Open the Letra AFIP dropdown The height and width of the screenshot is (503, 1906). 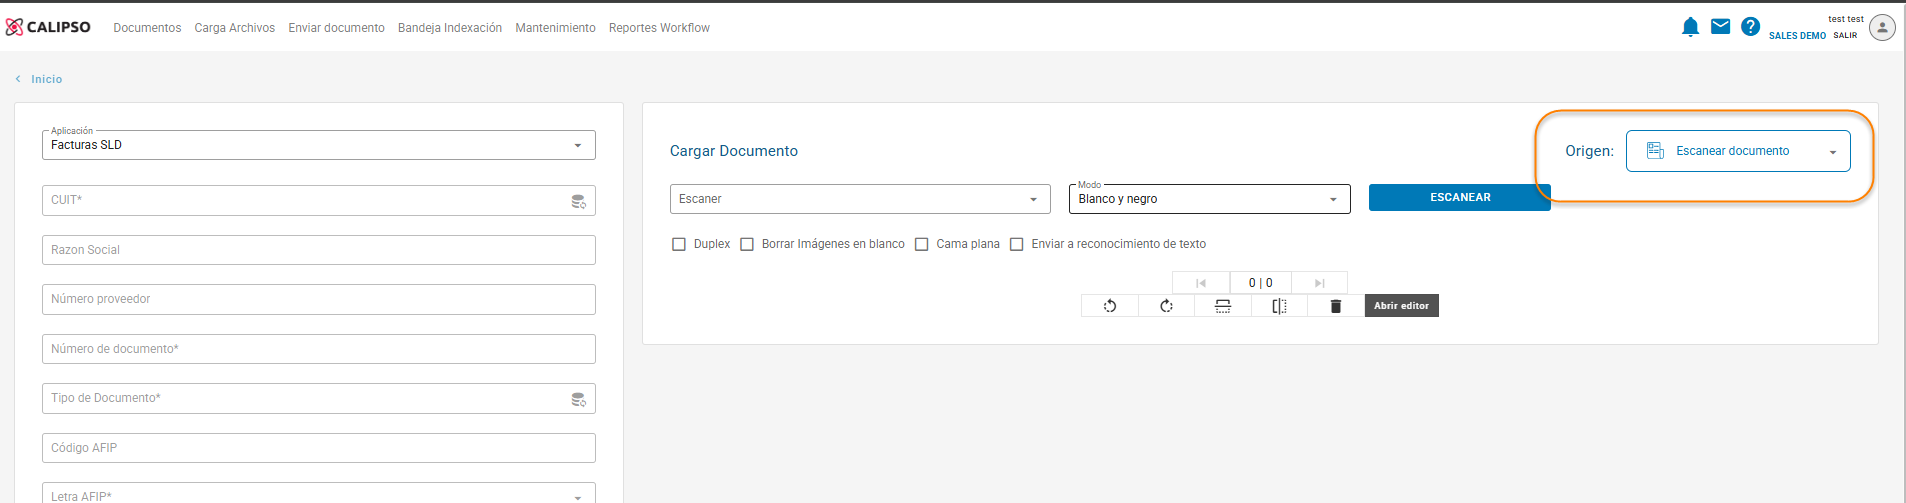319,494
